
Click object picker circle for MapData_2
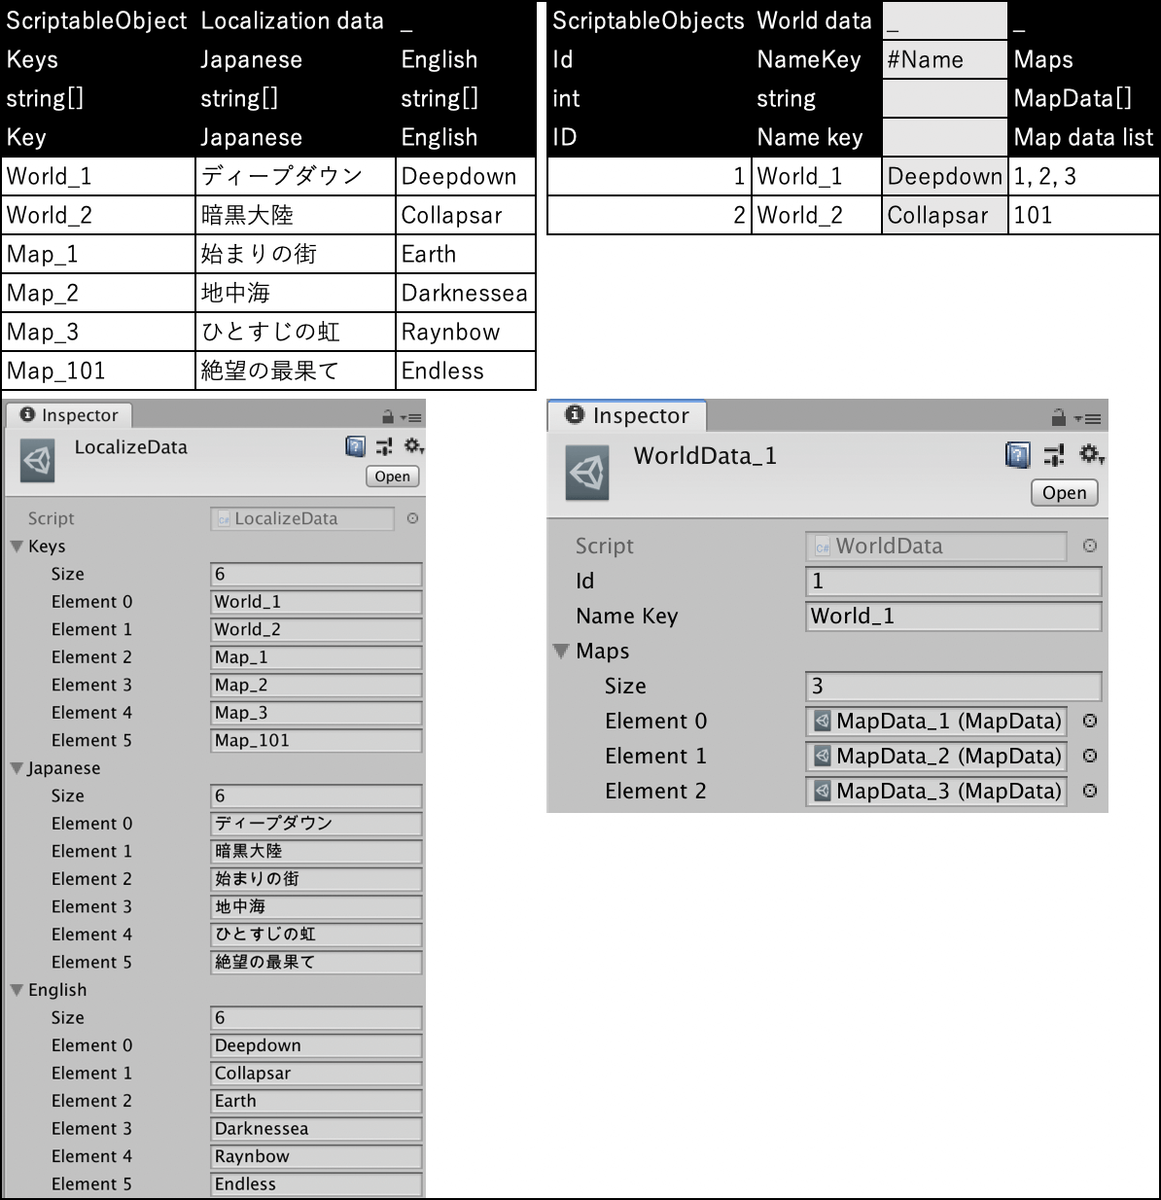pyautogui.click(x=1090, y=756)
